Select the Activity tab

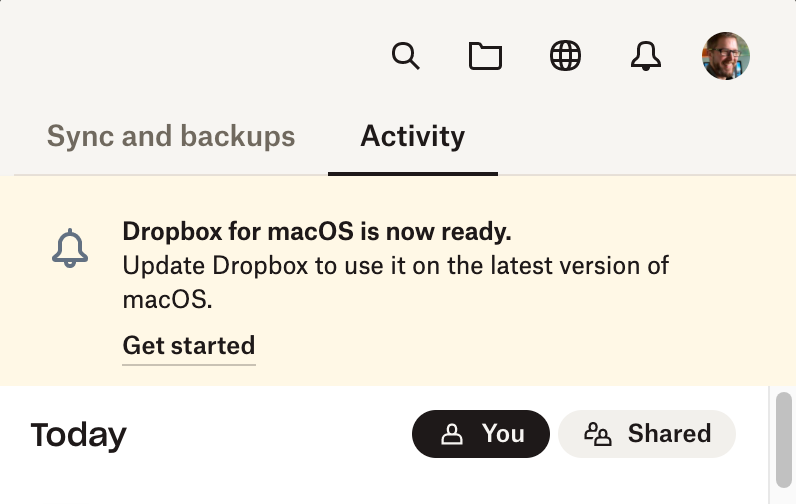(412, 136)
